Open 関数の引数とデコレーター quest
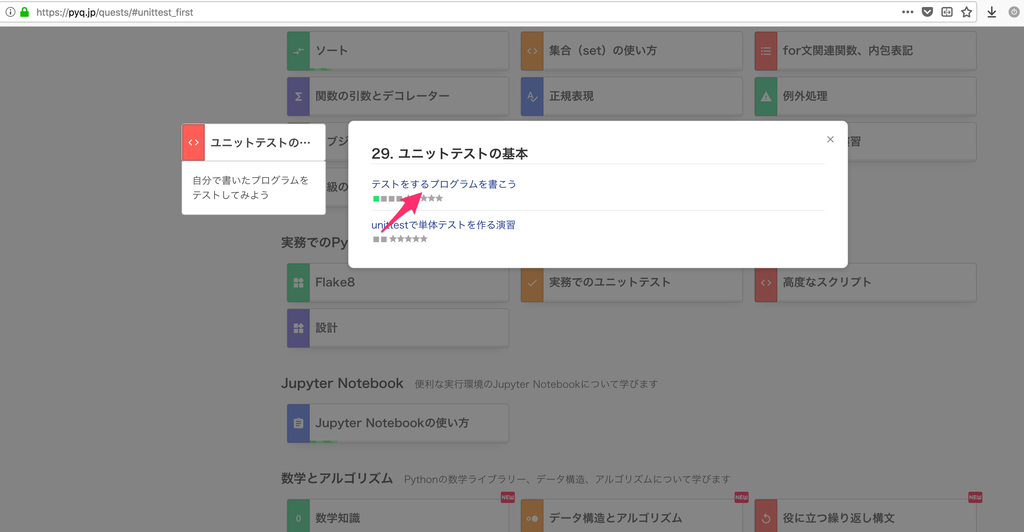The height and width of the screenshot is (532, 1024). tap(398, 97)
